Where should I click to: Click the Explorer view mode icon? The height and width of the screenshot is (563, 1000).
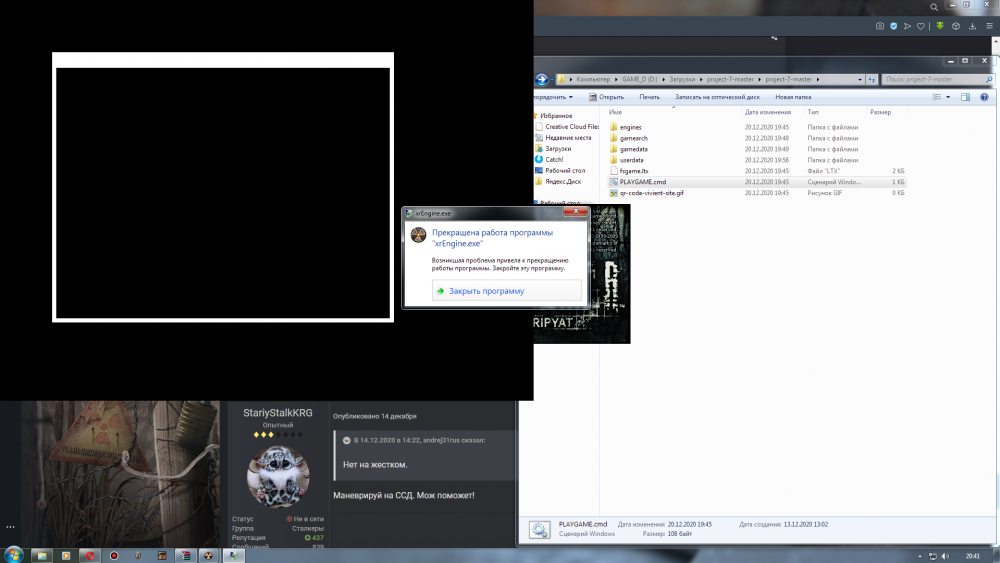(x=937, y=97)
